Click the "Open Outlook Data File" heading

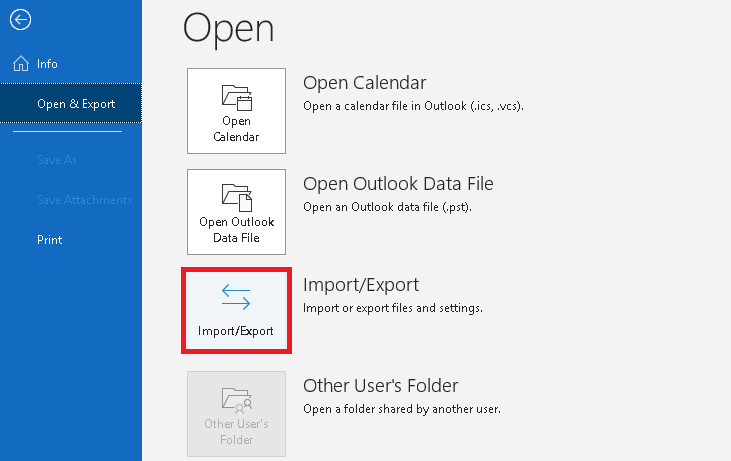(x=398, y=184)
